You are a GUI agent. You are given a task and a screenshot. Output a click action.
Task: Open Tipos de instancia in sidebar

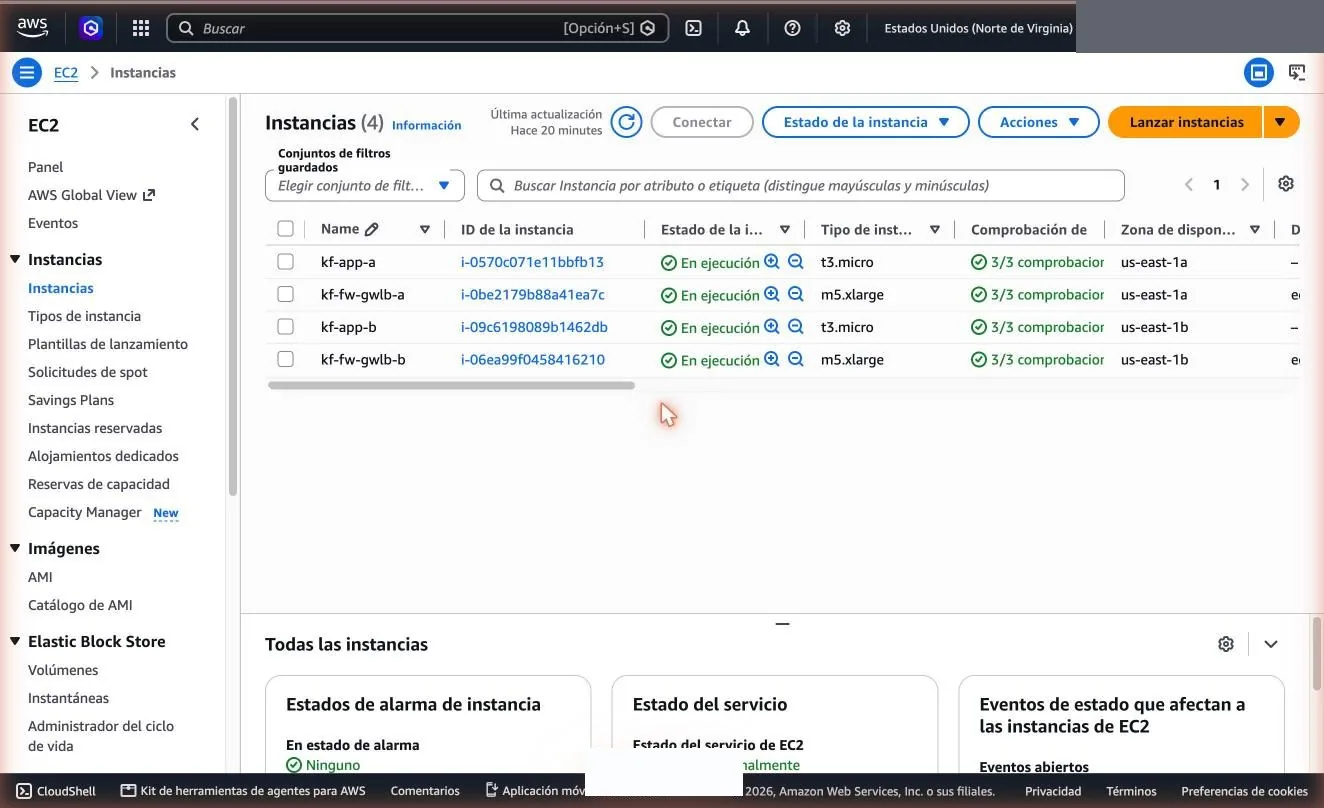(x=84, y=316)
